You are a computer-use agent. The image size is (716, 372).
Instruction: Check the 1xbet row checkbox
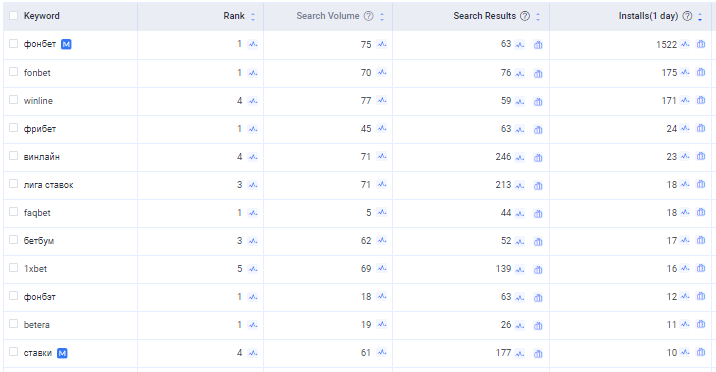(x=14, y=268)
